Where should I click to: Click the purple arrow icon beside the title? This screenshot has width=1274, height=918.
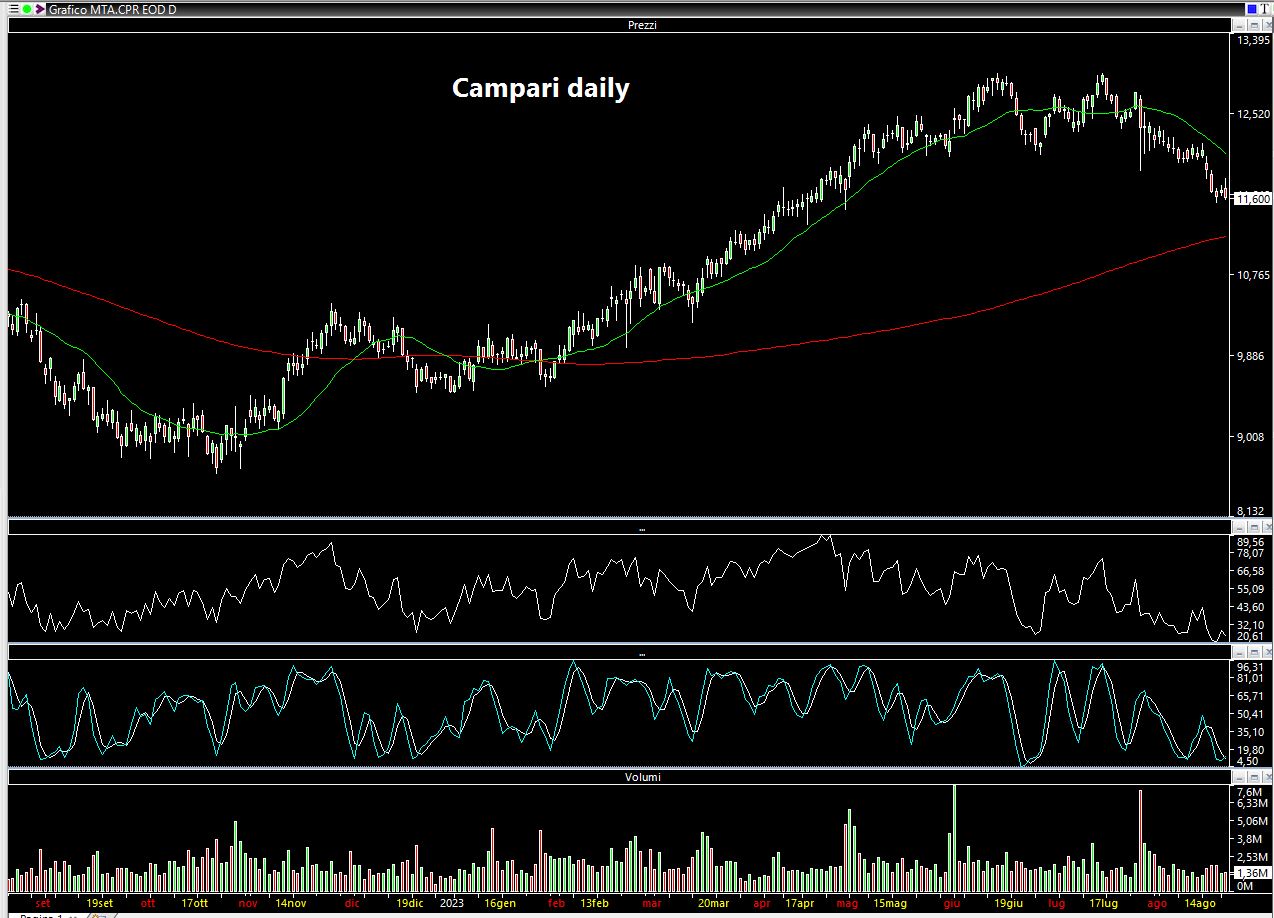point(39,8)
